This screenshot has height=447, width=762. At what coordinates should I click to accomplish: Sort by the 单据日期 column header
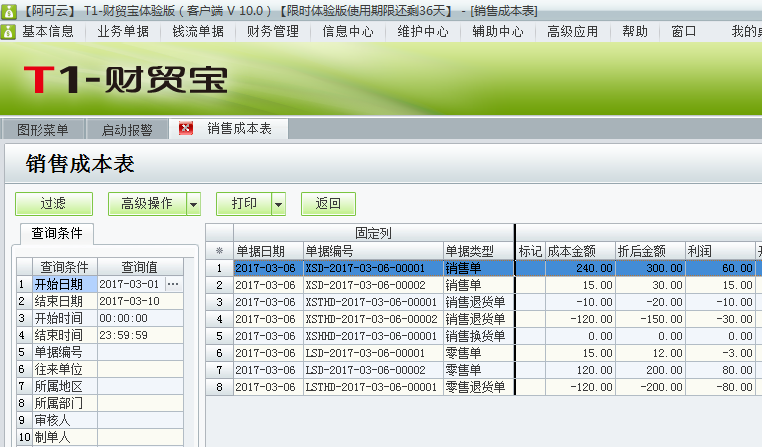coord(268,251)
